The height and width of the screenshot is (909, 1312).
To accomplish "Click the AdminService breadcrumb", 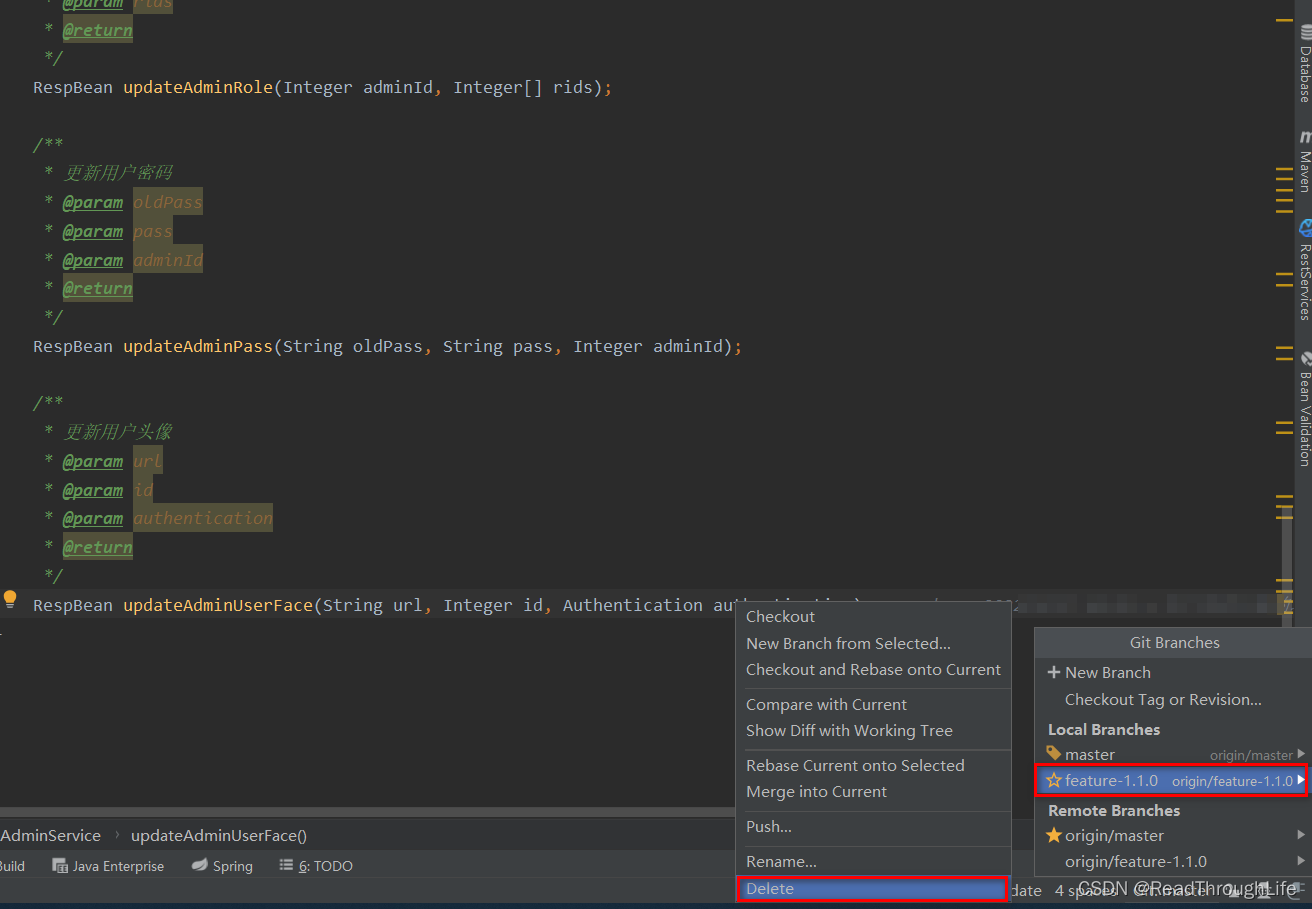I will click(x=50, y=836).
